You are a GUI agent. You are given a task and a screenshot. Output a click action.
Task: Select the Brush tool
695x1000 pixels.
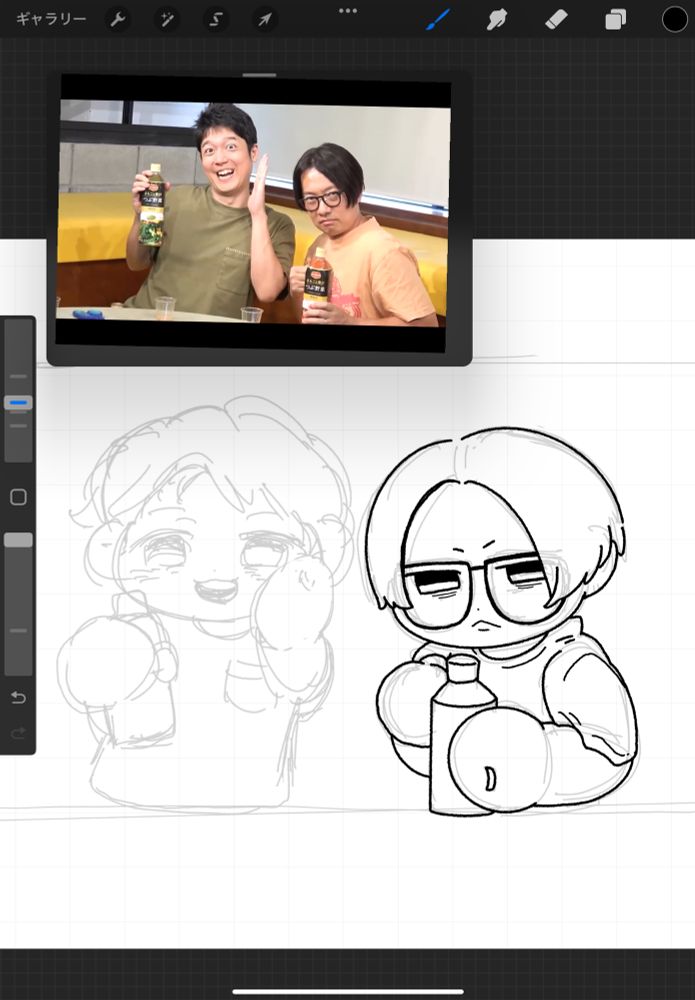tap(438, 20)
